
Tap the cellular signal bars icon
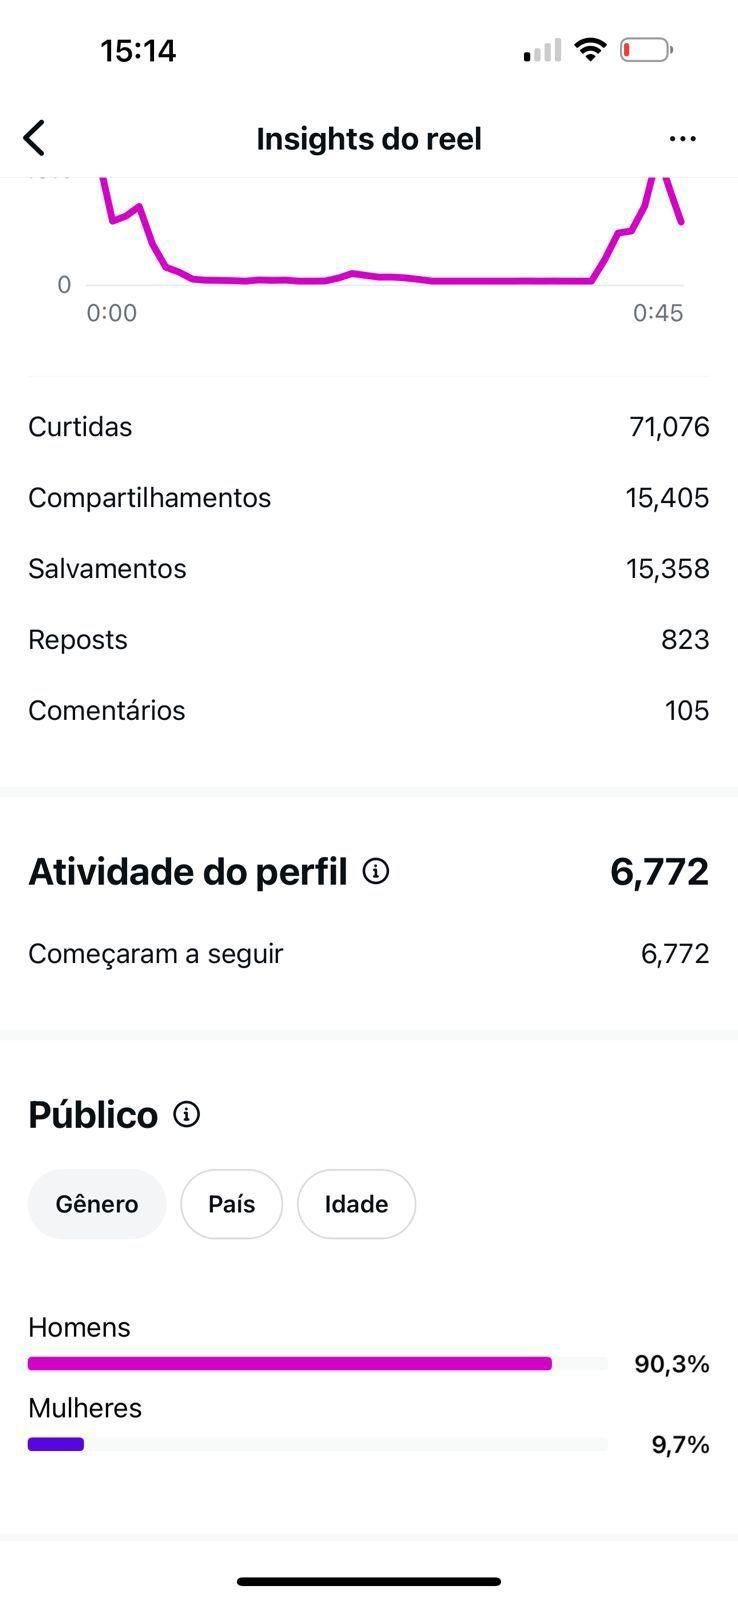click(542, 51)
